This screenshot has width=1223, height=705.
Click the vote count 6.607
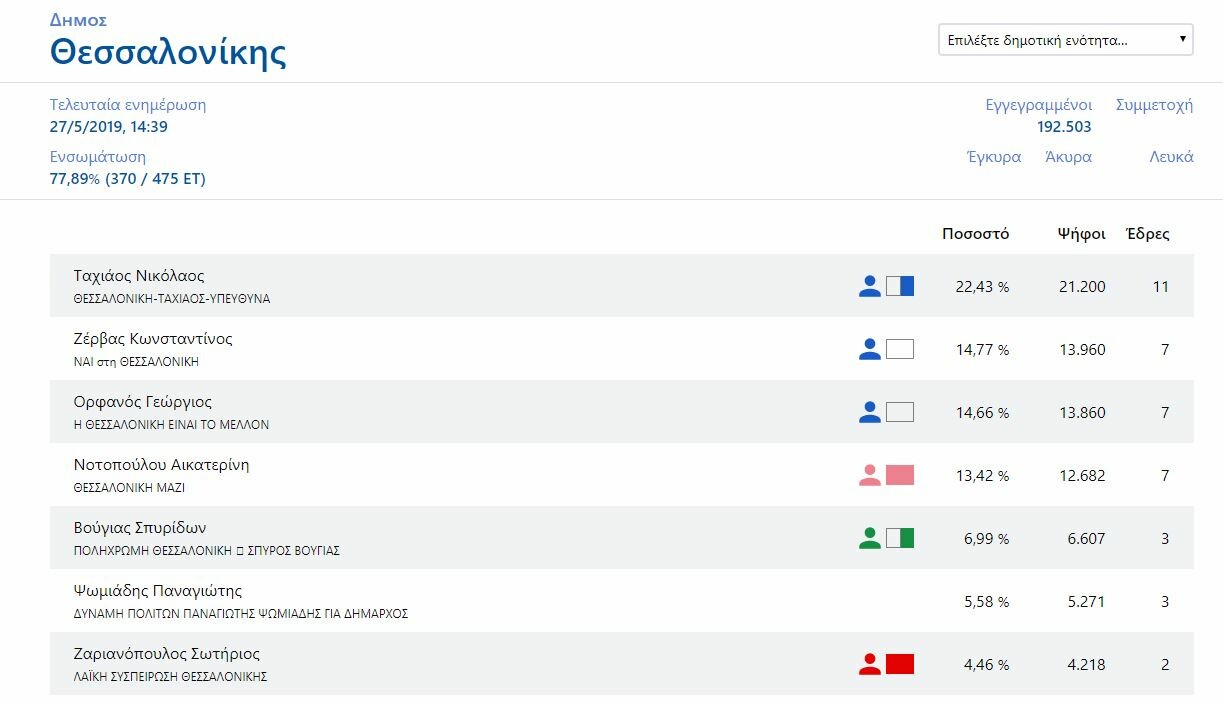coord(1087,539)
